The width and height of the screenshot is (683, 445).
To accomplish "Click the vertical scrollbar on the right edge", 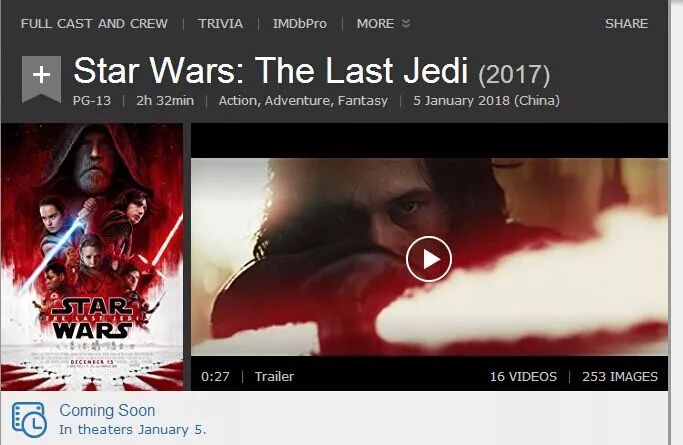I will click(676, 222).
